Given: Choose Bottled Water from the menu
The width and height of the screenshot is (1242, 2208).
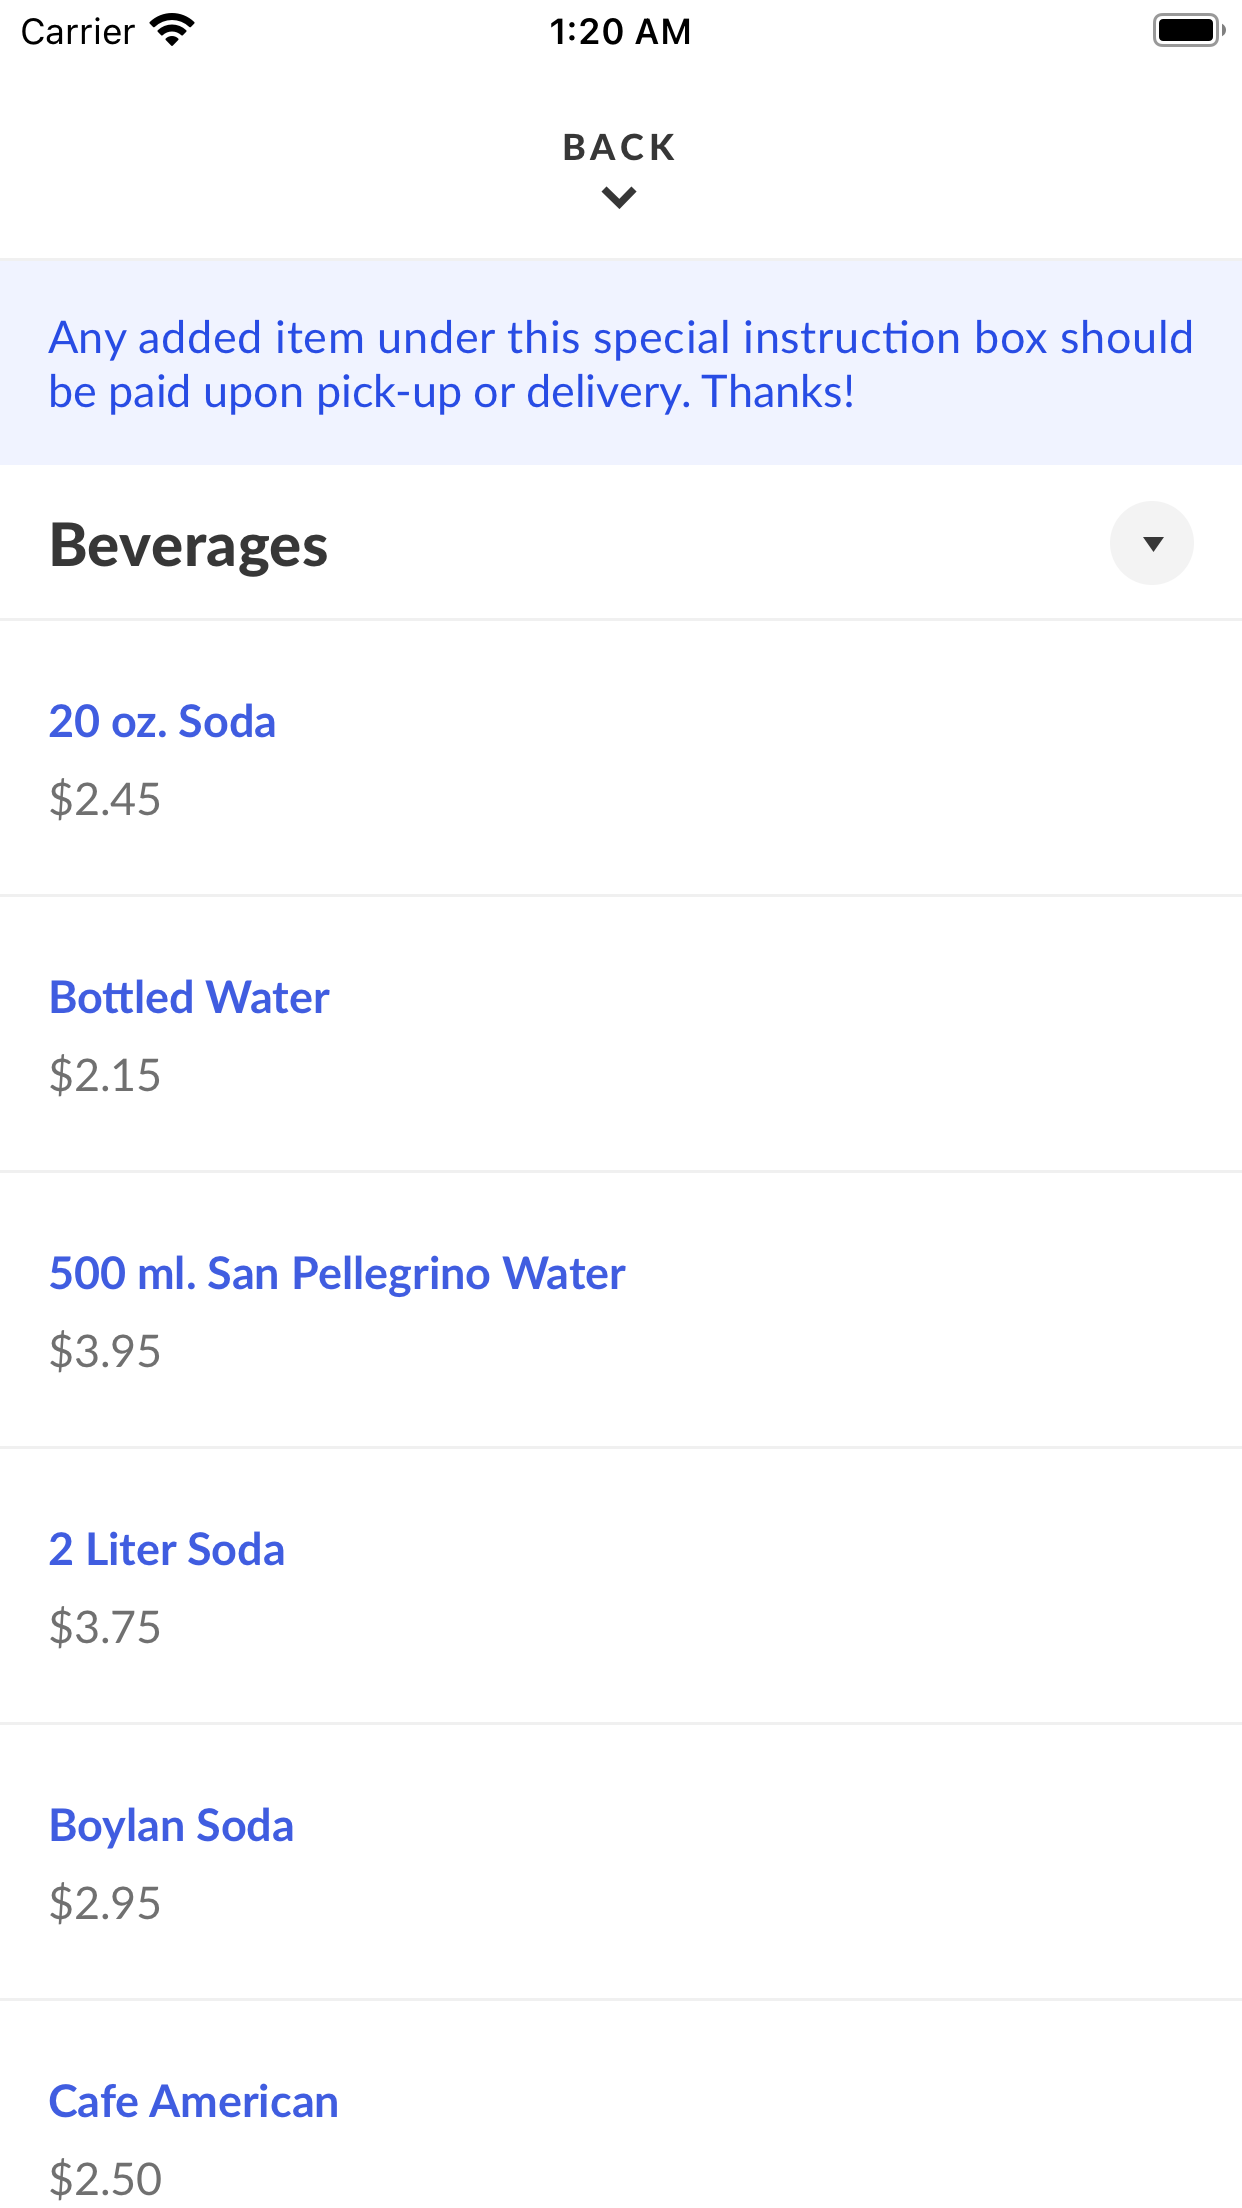Looking at the screenshot, I should 189,998.
